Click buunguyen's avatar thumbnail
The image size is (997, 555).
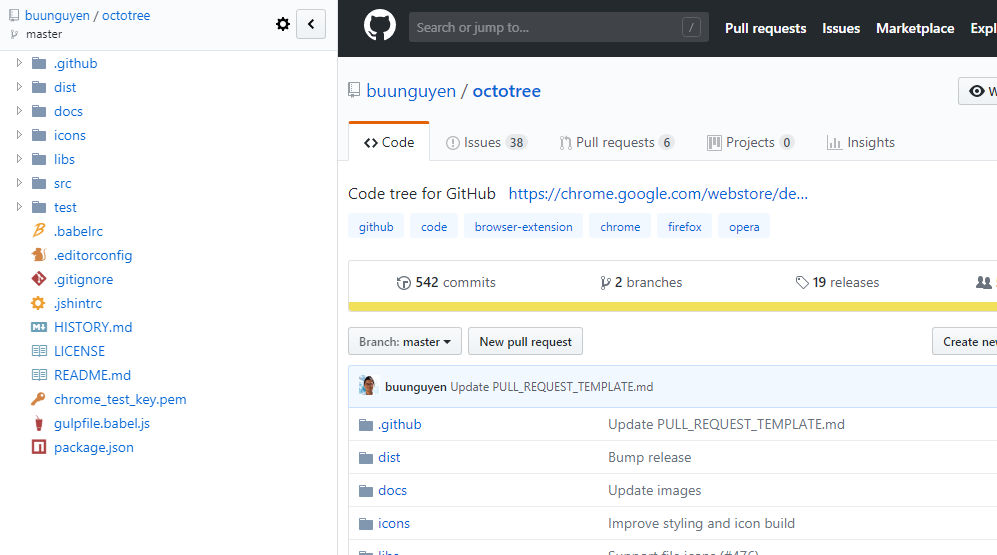(x=368, y=386)
